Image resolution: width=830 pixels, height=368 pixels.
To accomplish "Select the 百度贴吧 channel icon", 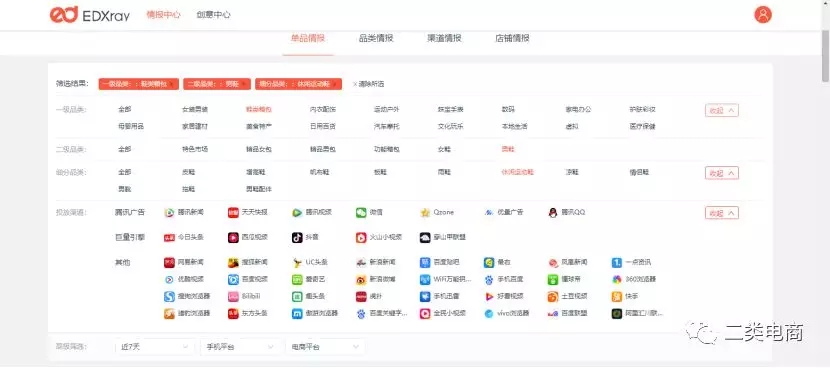I will tap(425, 263).
